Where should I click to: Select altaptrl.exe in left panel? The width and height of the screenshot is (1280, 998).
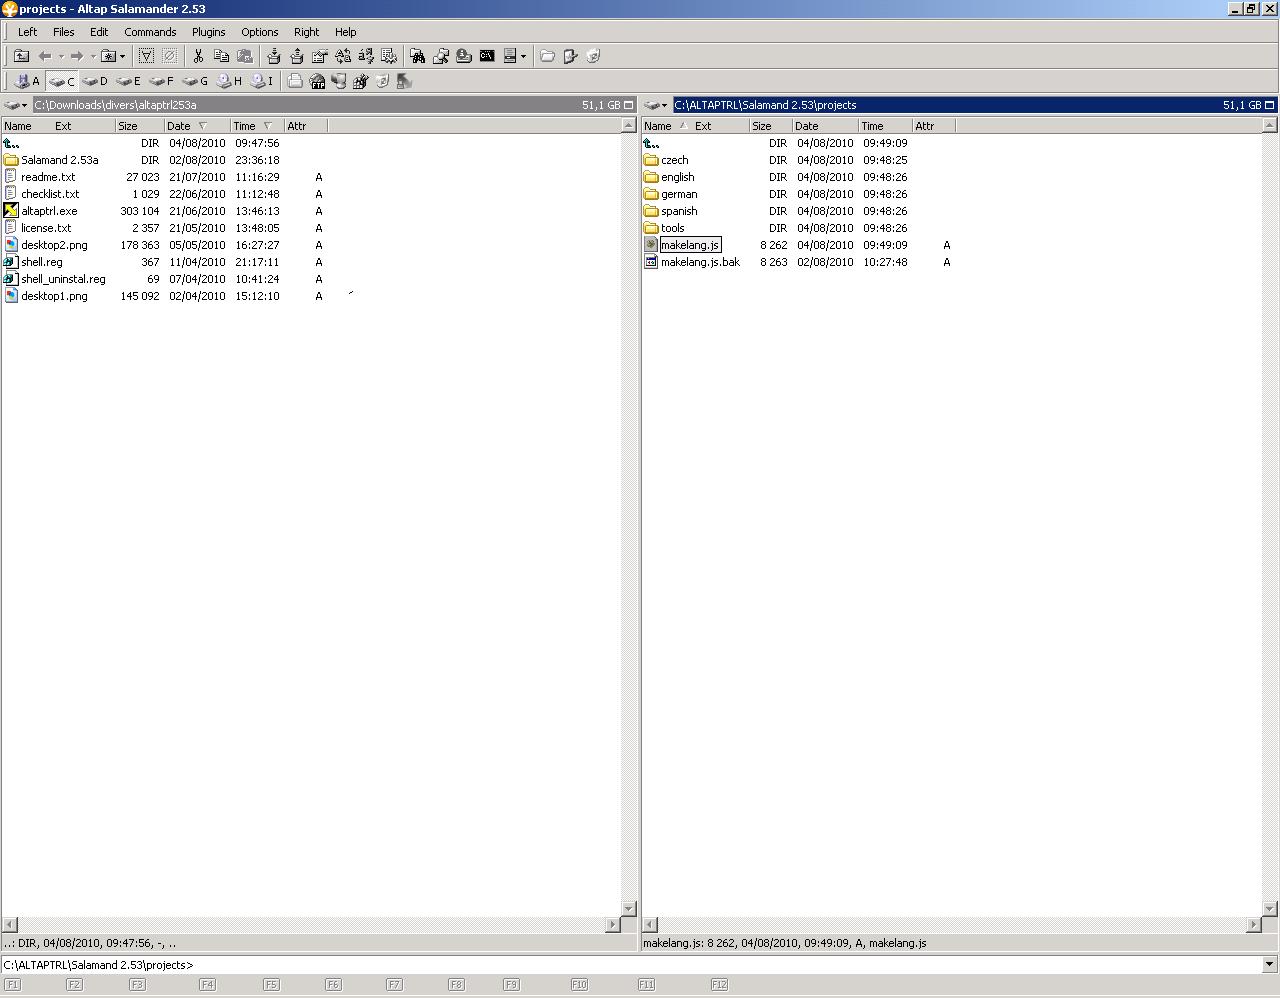pos(49,211)
